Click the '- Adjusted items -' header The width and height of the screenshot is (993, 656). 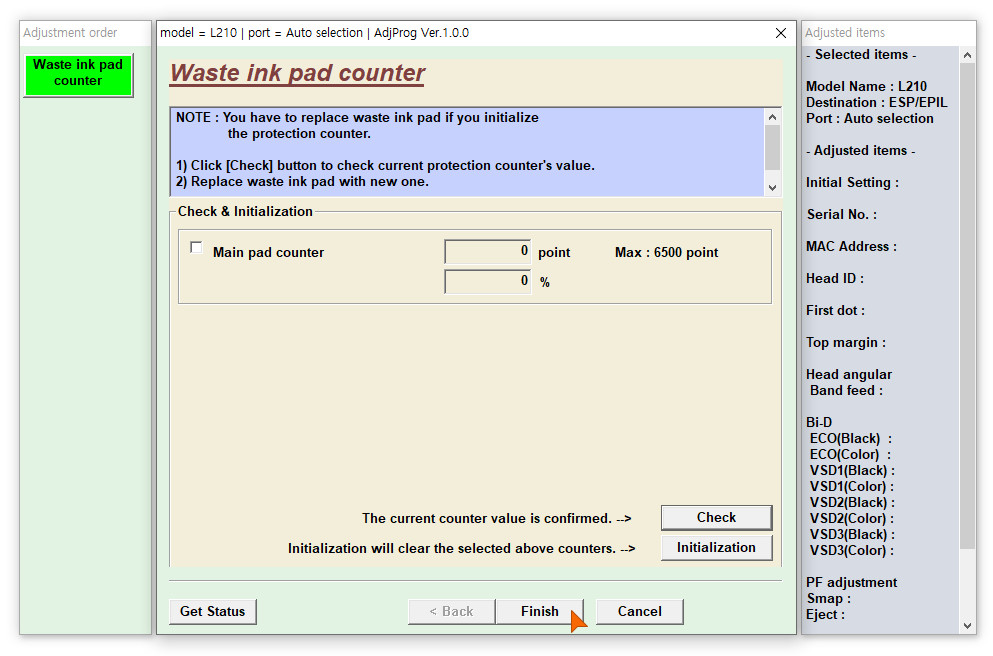[860, 151]
